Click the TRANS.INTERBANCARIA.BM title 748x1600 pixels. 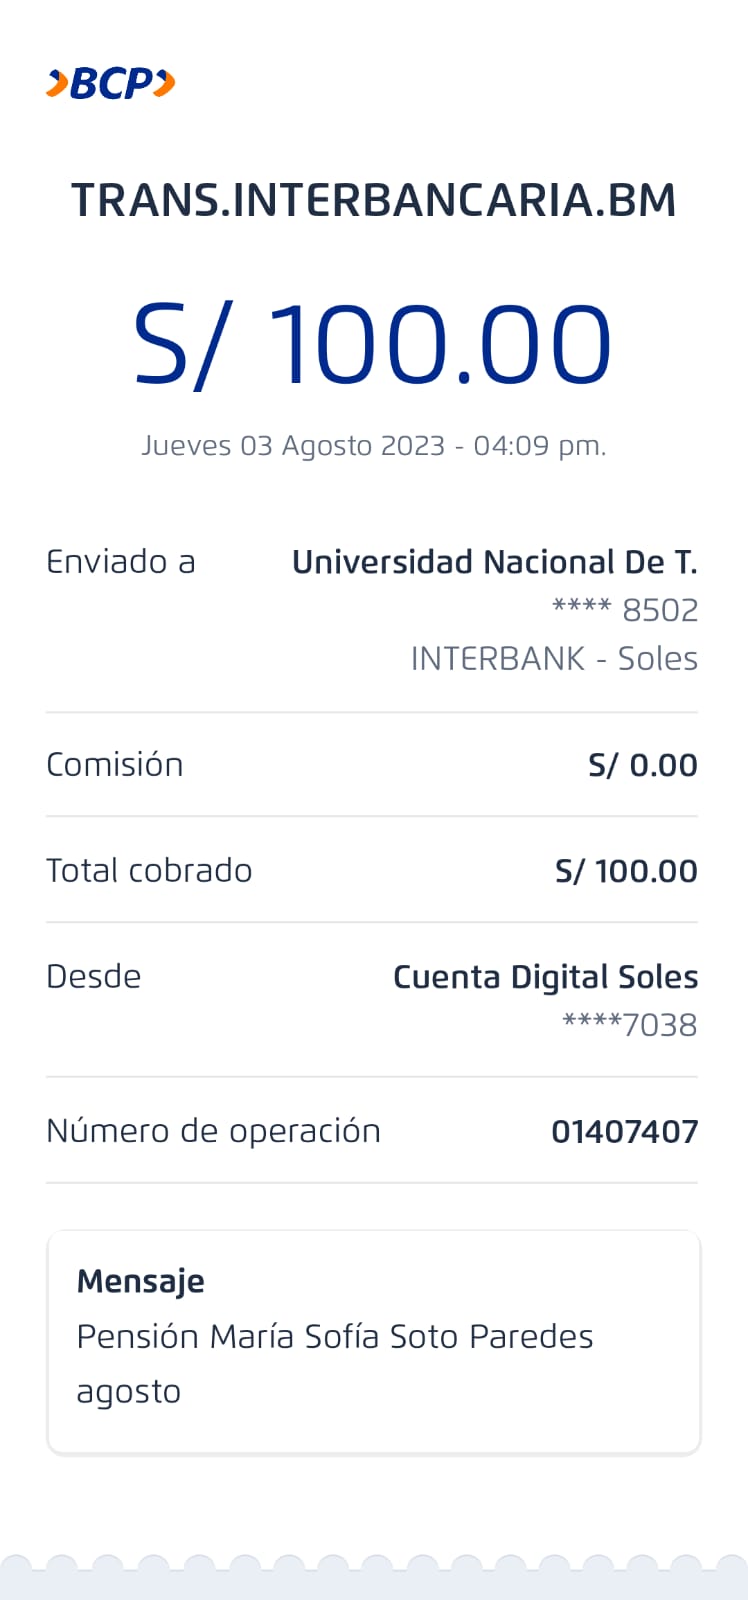tap(374, 200)
